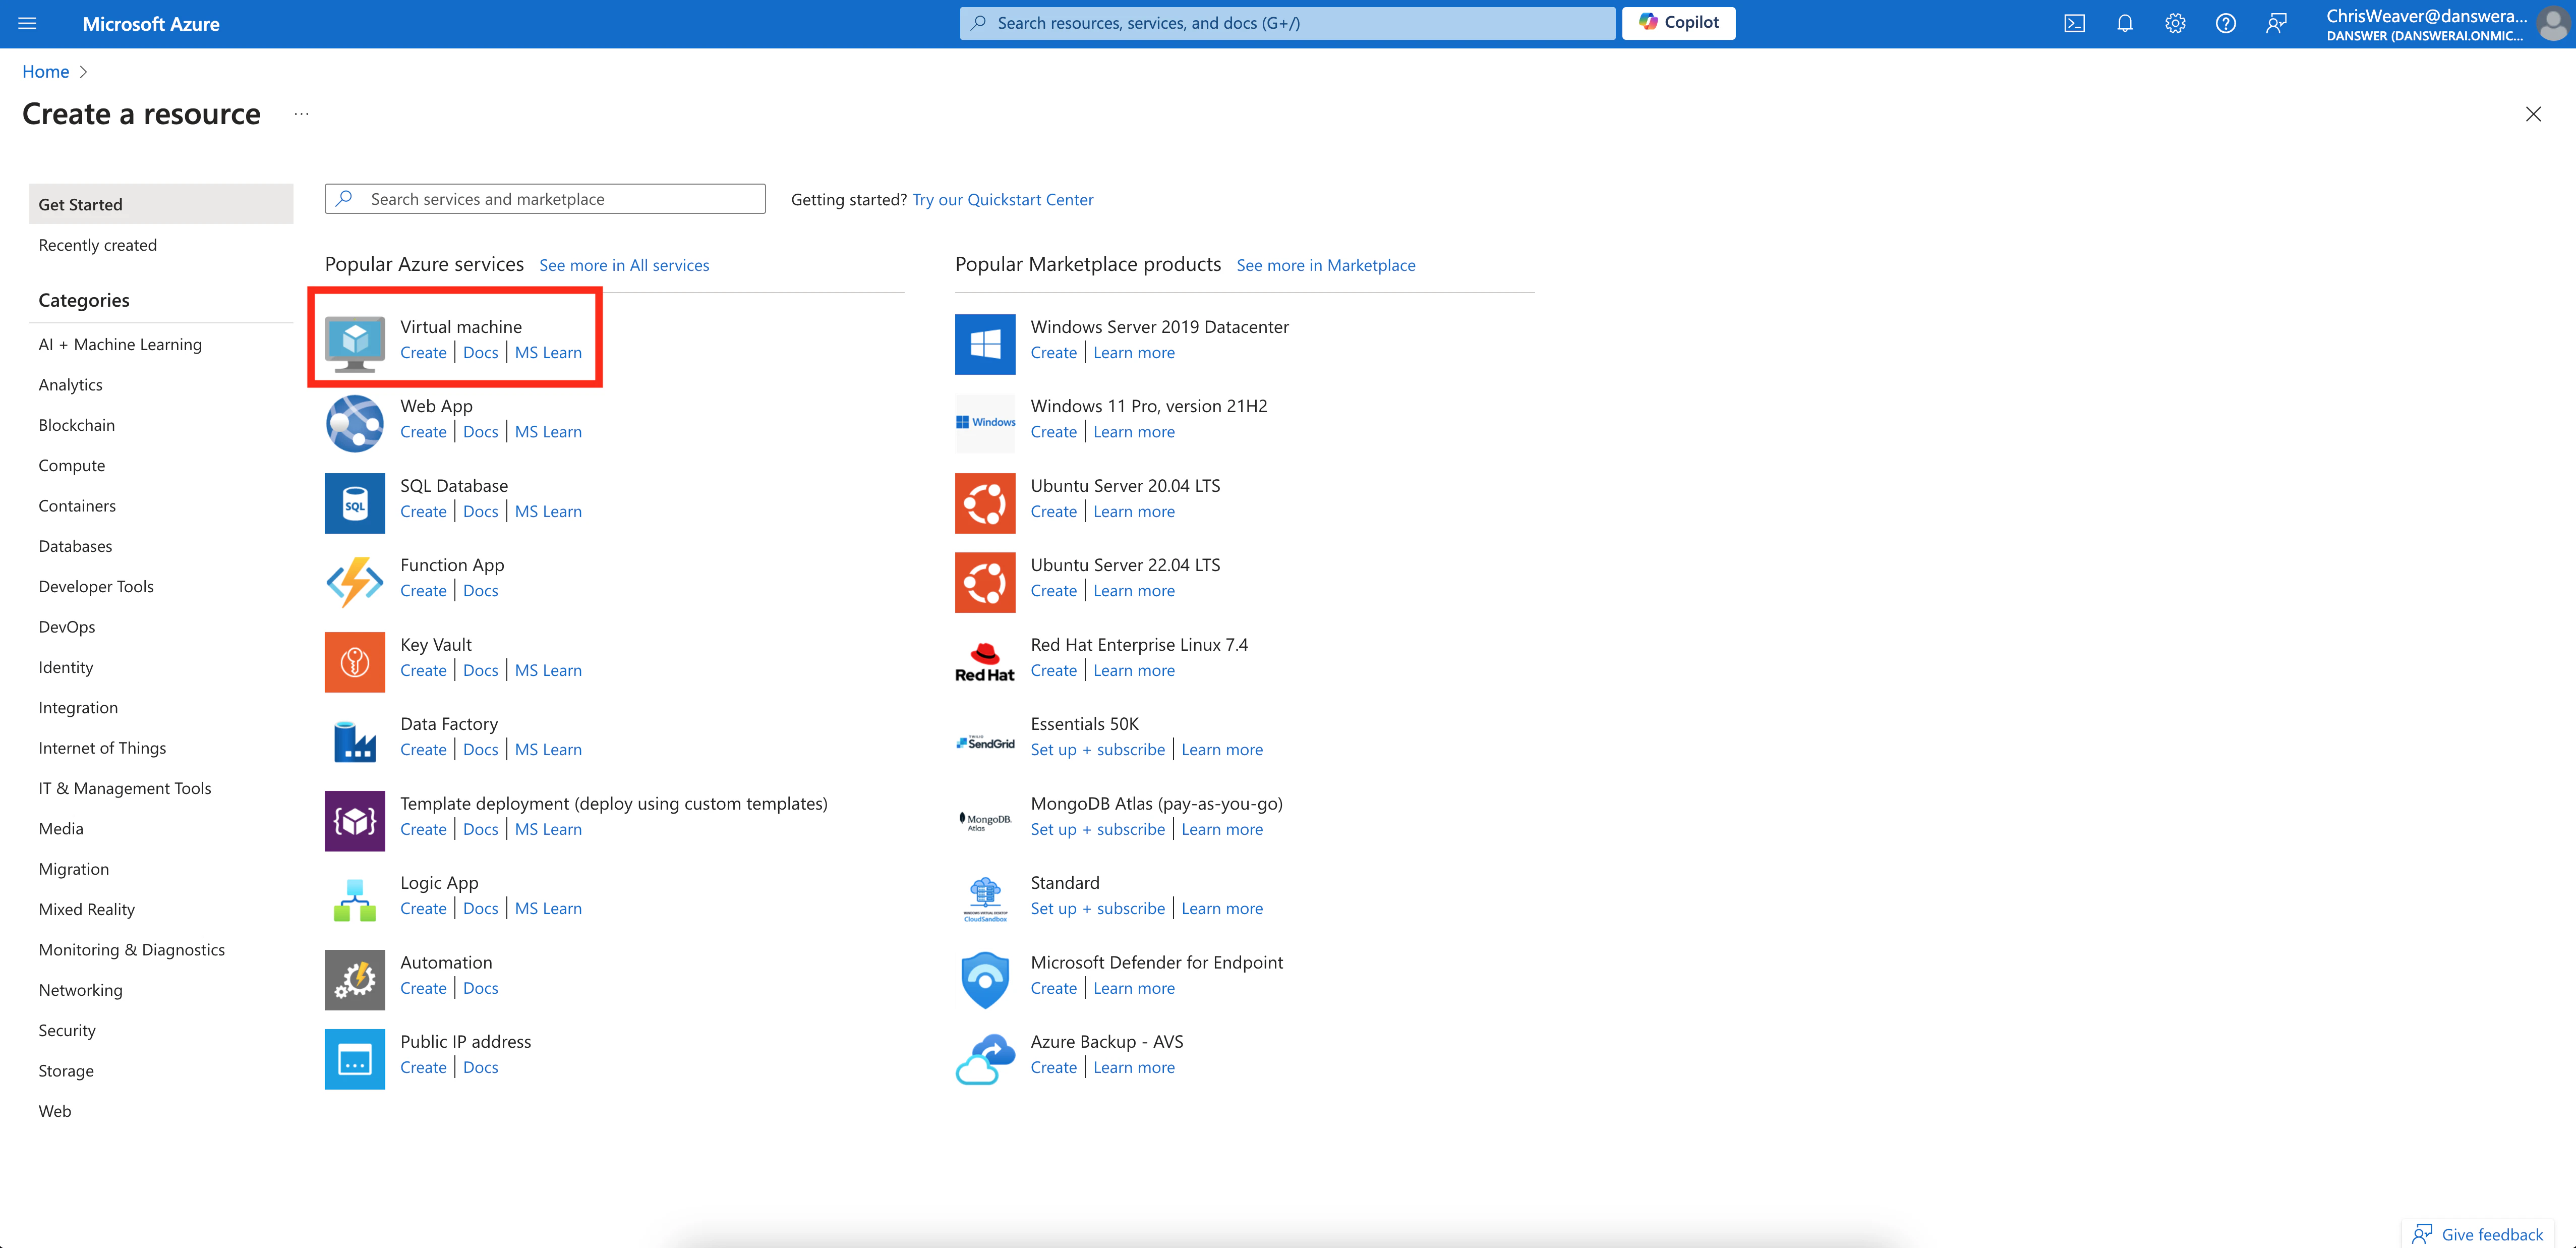Open the notifications bell

click(2125, 23)
